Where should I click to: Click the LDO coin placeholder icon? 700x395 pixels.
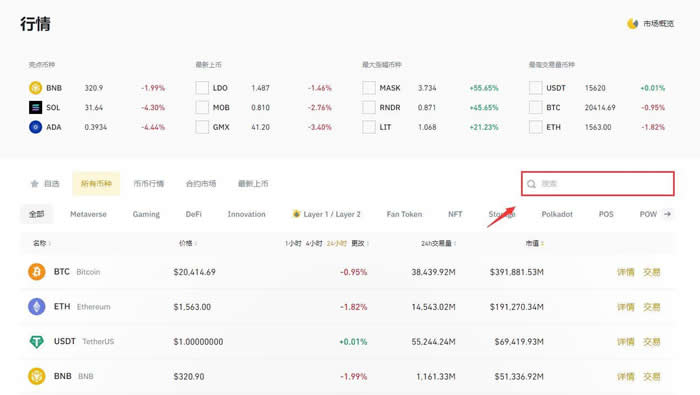[202, 88]
